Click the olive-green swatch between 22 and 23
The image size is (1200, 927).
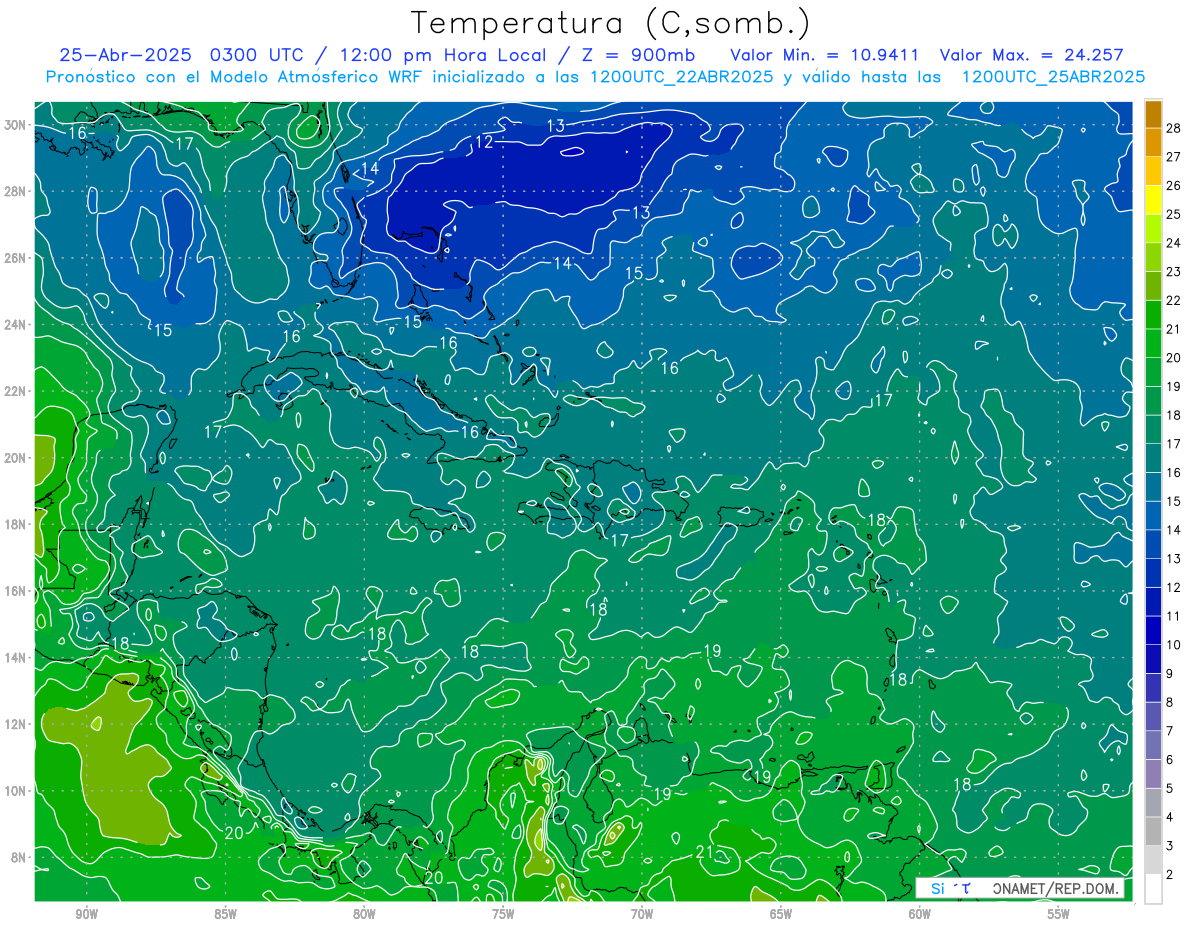pyautogui.click(x=1153, y=286)
